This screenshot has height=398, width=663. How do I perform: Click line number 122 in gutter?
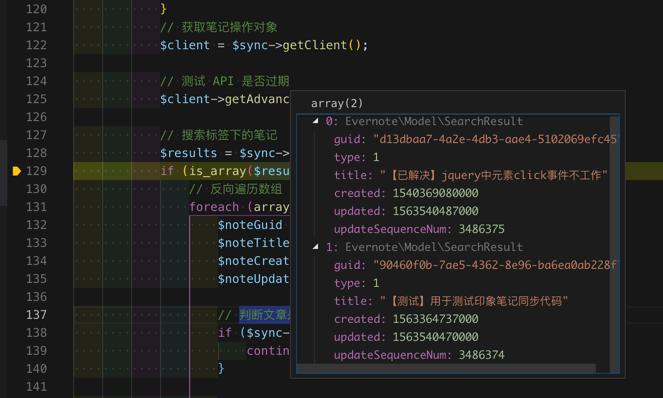(36, 45)
